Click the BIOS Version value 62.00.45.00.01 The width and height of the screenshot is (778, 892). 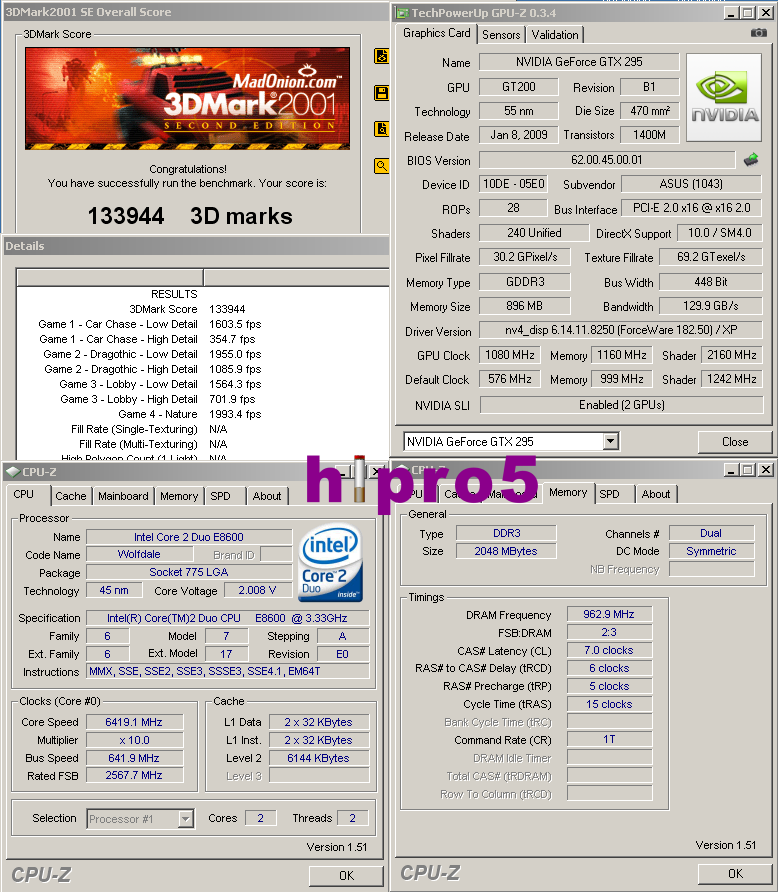(606, 160)
